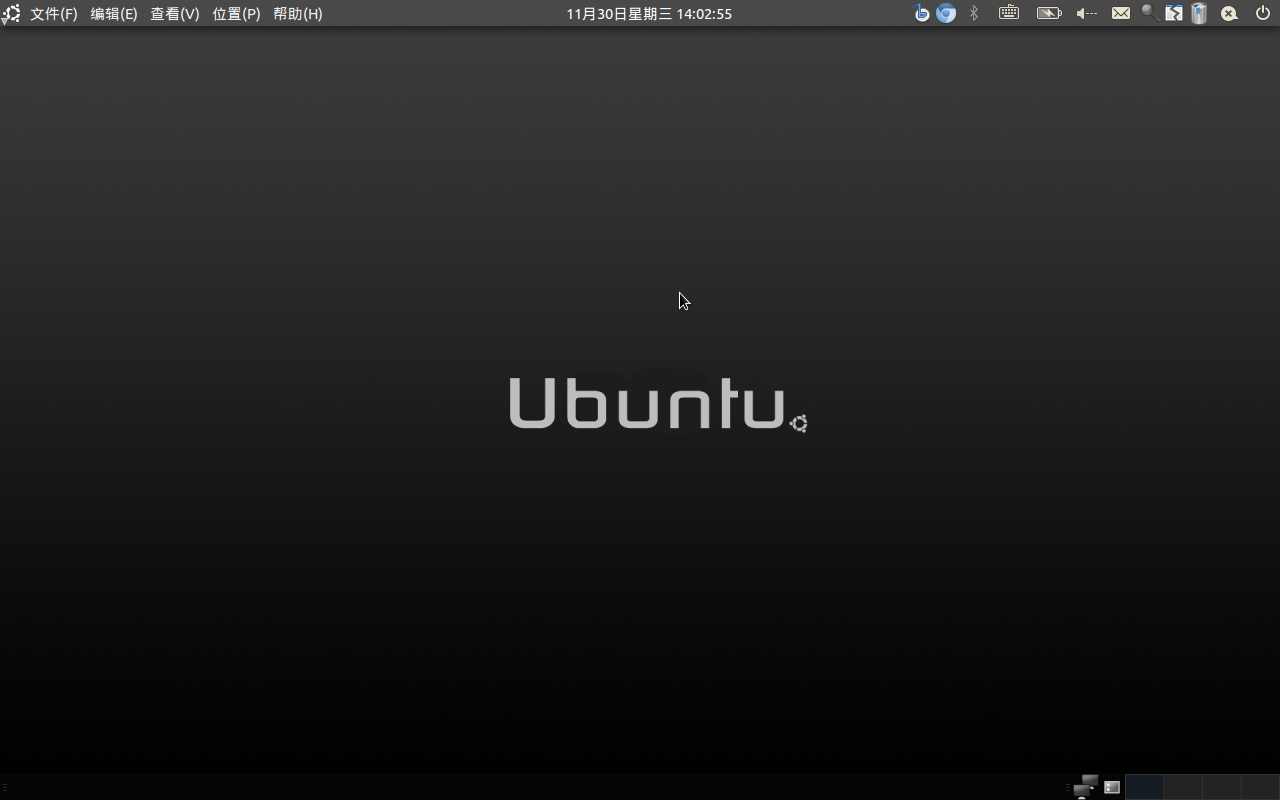This screenshot has width=1280, height=800.
Task: Click the show desktop button in bottom panel
Action: click(x=1112, y=787)
